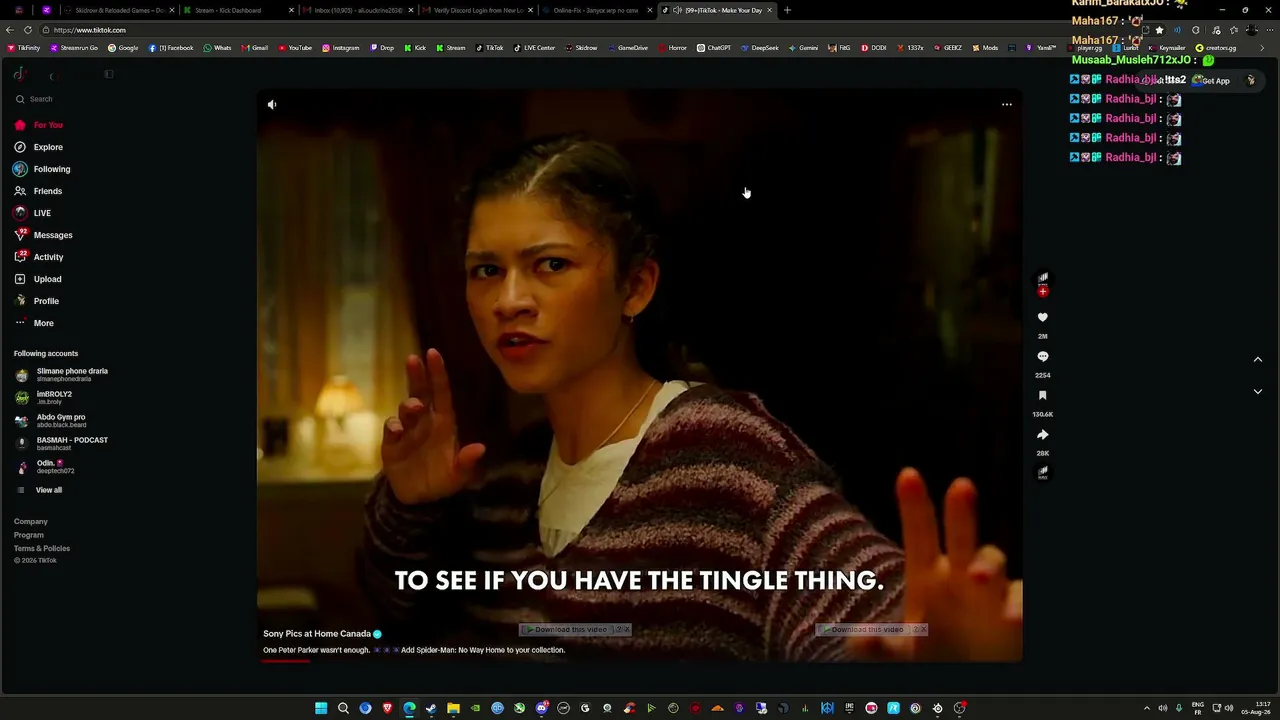The image size is (1280, 720).
Task: Bookmark the video to favorites
Action: point(1043,395)
